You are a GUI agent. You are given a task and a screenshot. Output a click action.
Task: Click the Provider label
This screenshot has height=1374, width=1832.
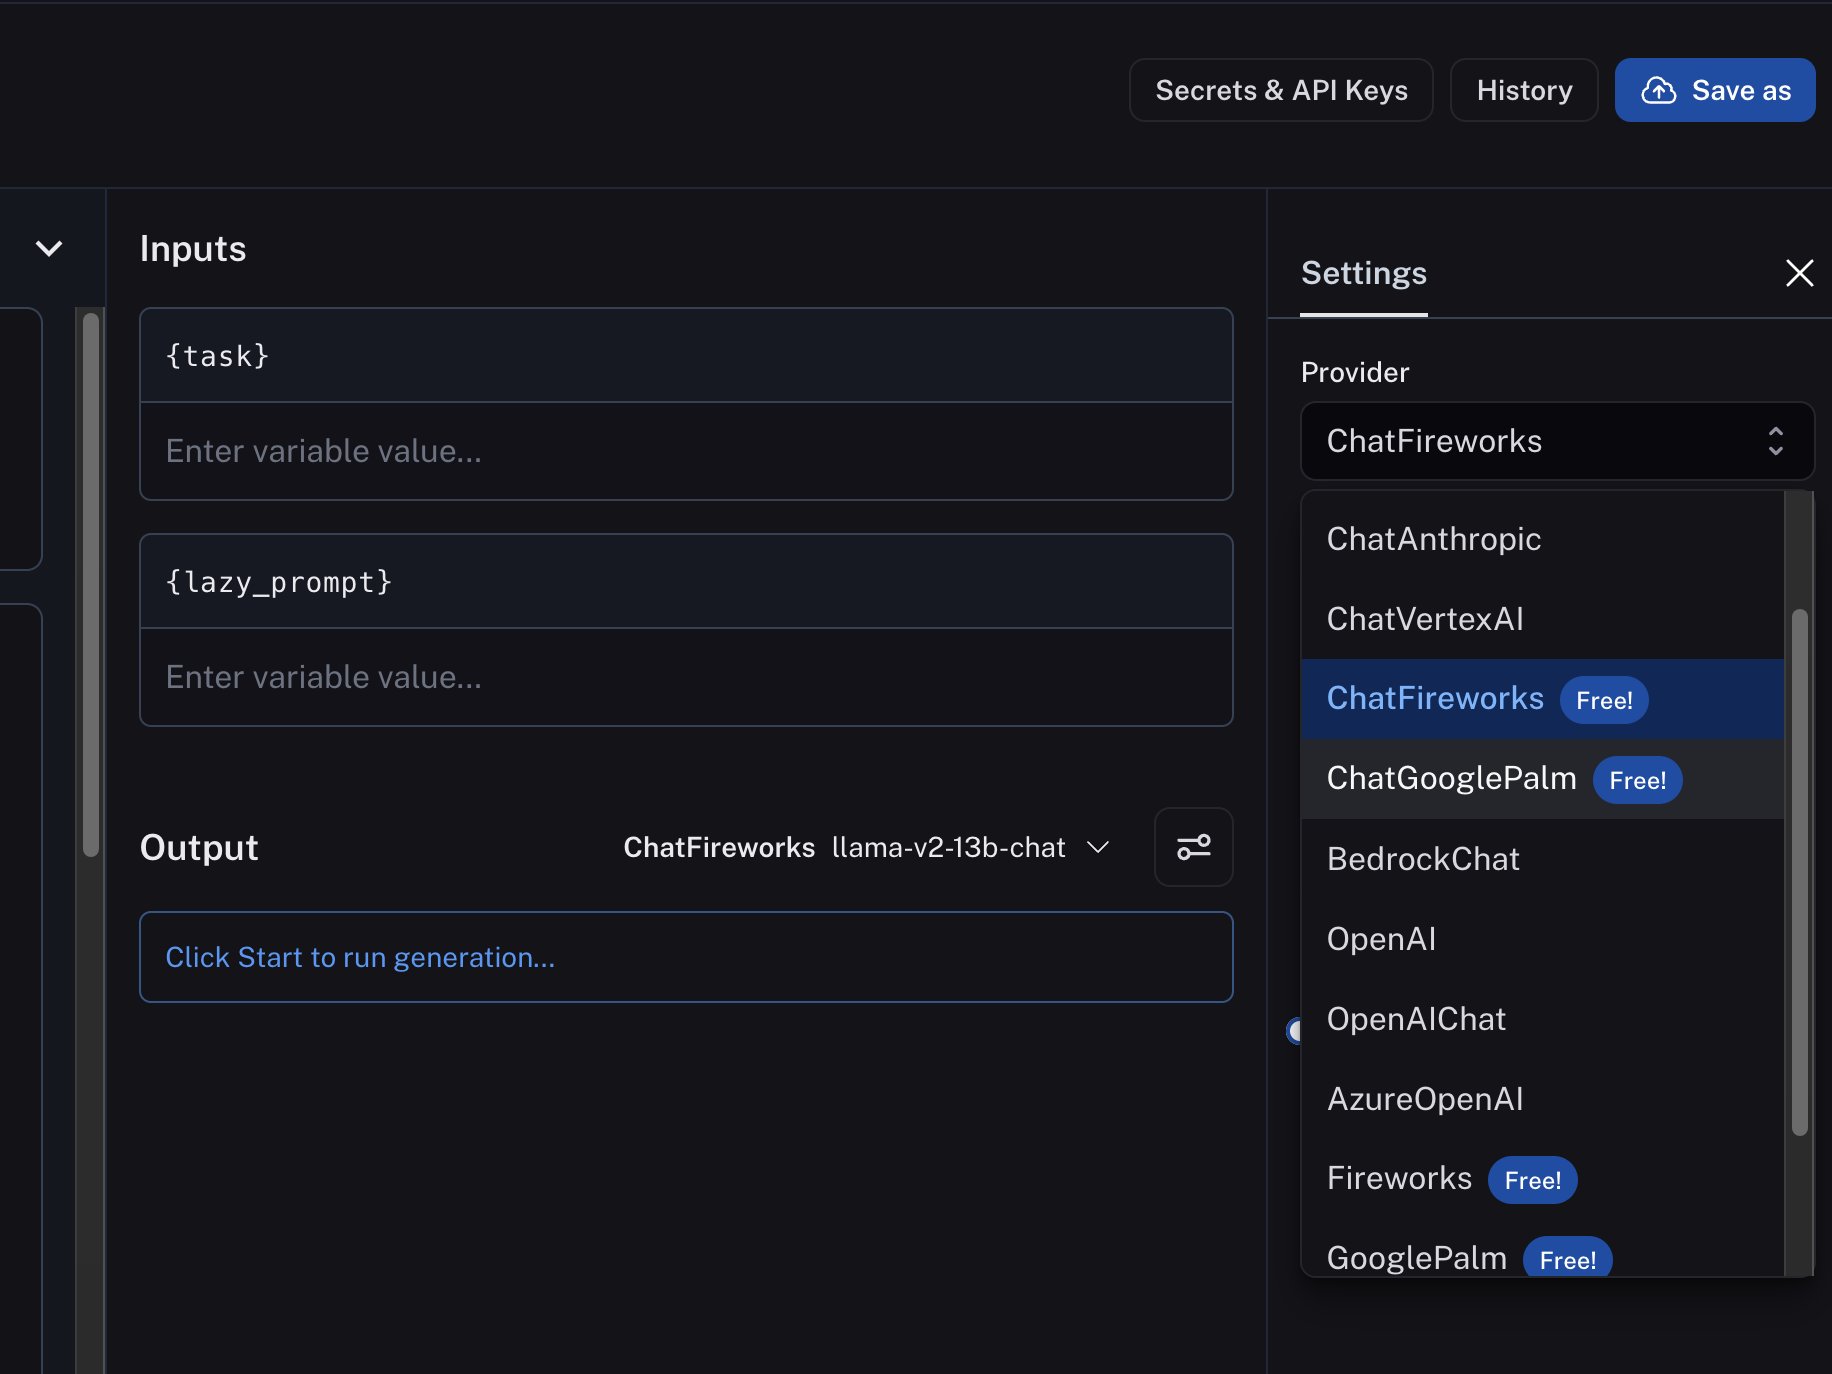pyautogui.click(x=1354, y=372)
